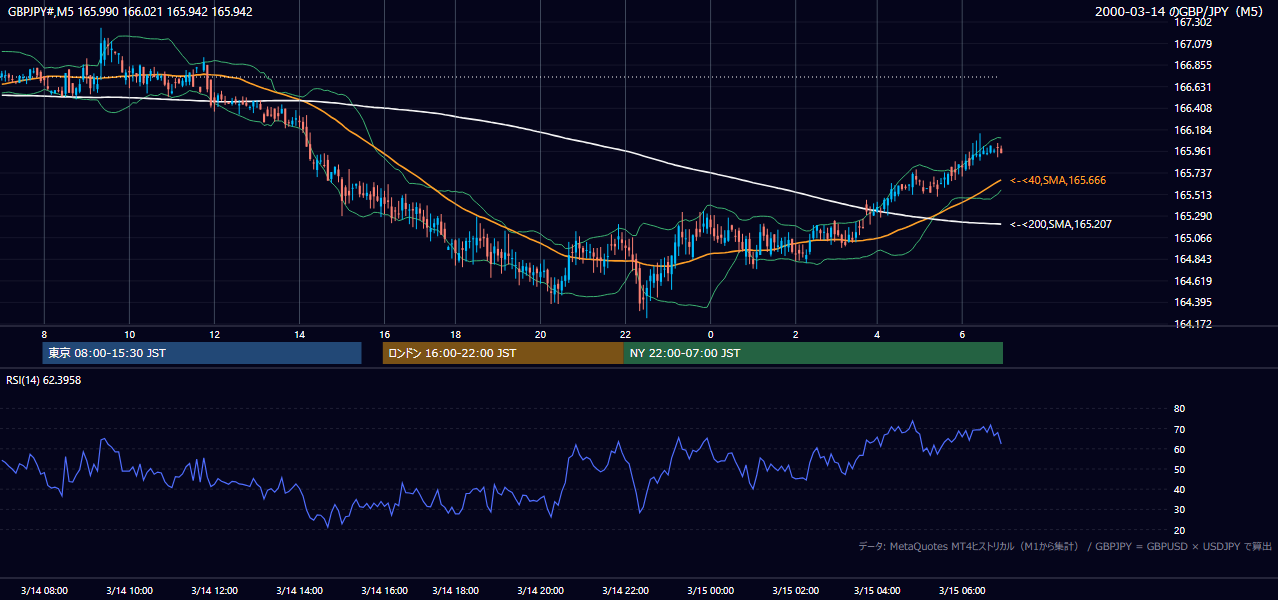Click the 3/14 22:00 bottom time label
Viewport: 1278px width, 600px height.
coord(626,591)
